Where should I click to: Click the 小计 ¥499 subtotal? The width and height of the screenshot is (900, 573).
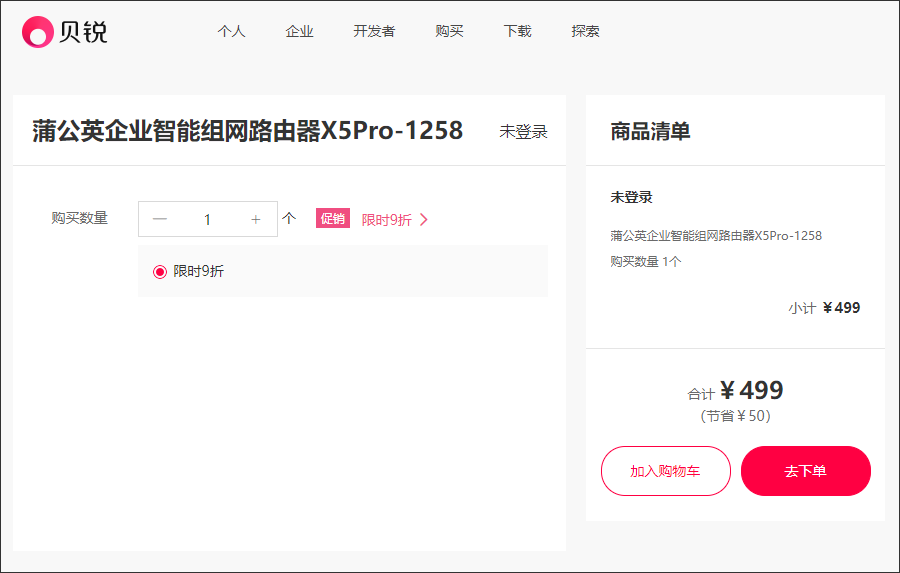click(x=824, y=308)
